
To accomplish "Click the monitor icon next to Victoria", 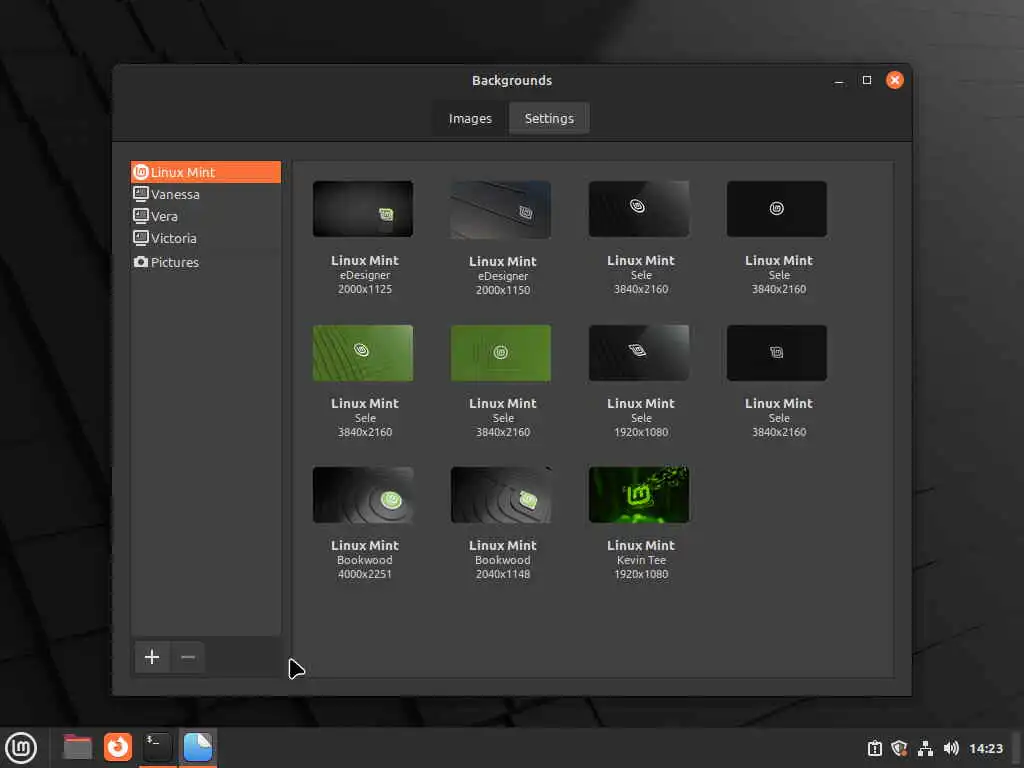I will click(x=140, y=238).
